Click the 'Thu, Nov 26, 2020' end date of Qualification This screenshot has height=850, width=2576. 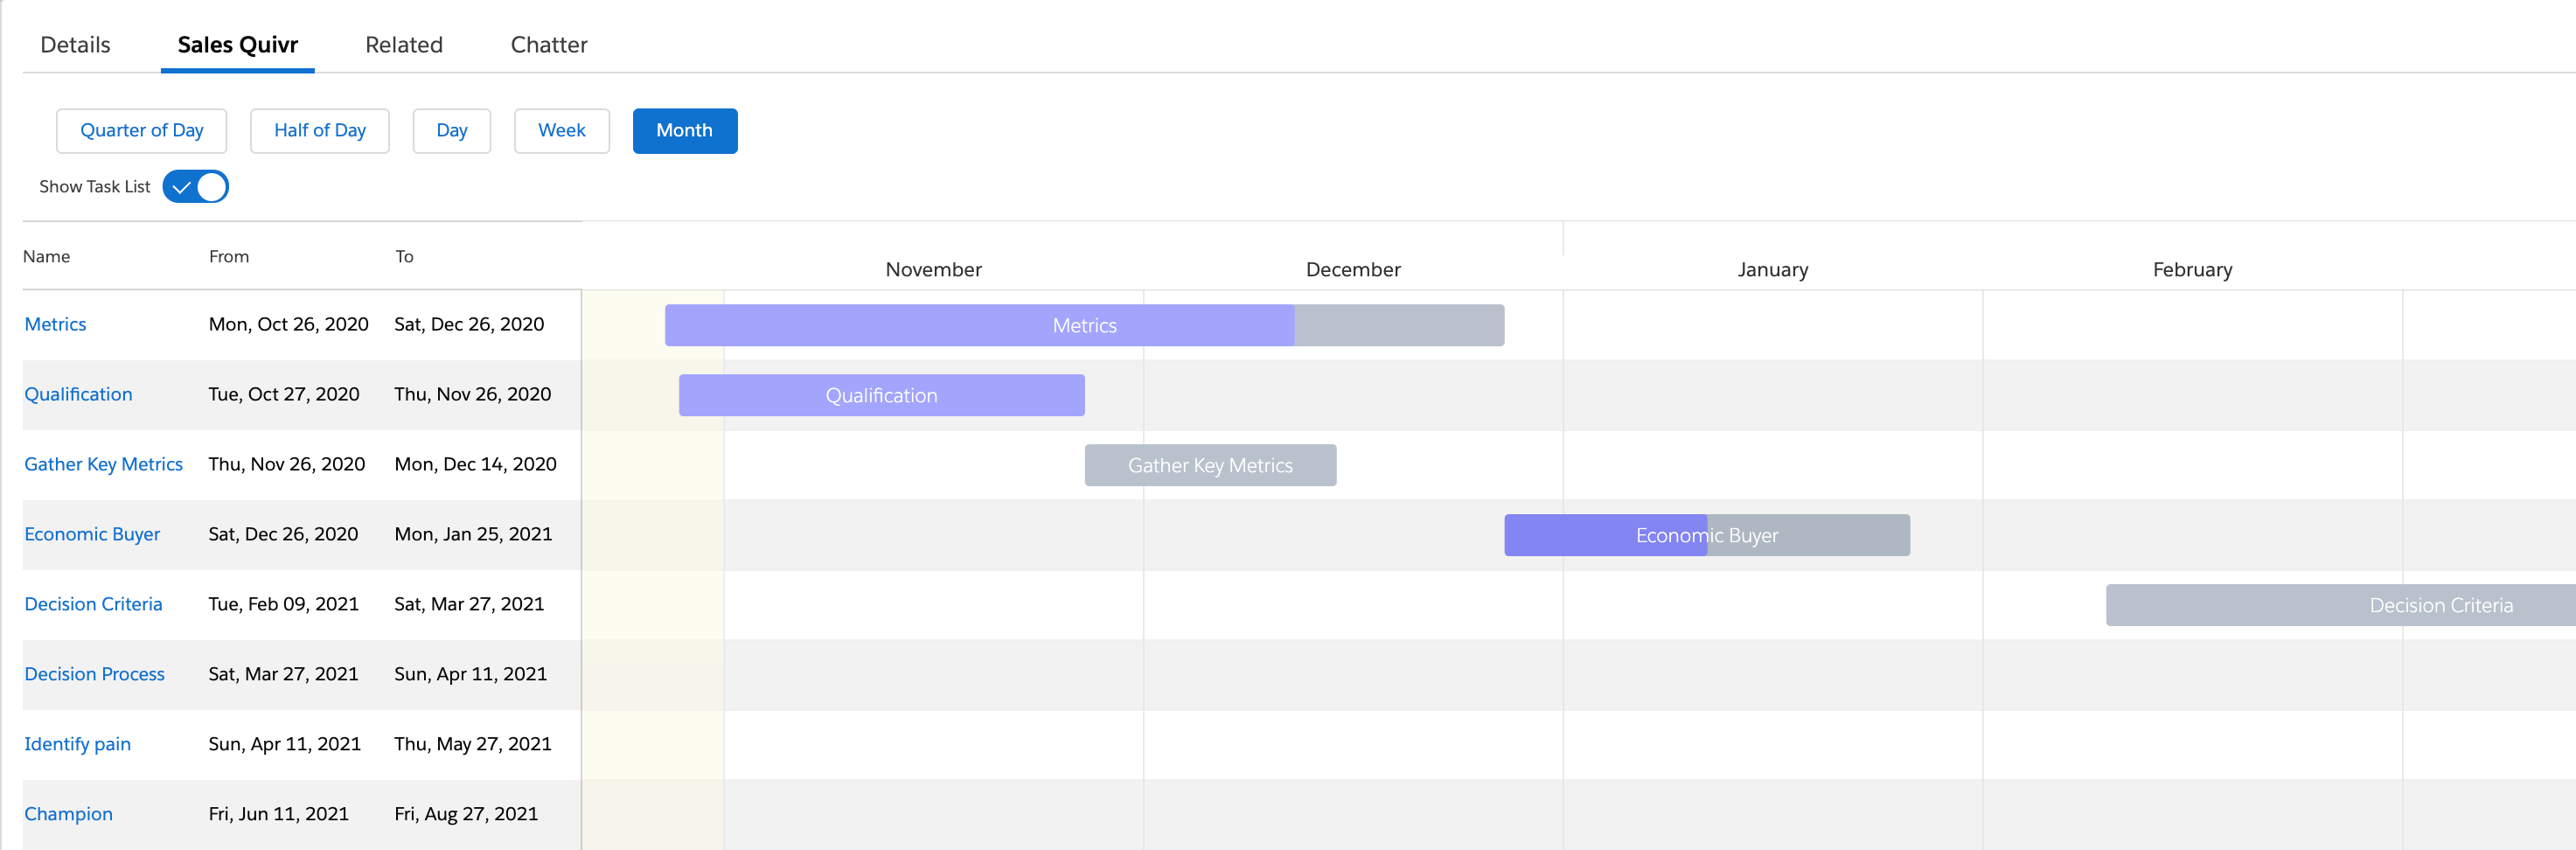pyautogui.click(x=473, y=394)
